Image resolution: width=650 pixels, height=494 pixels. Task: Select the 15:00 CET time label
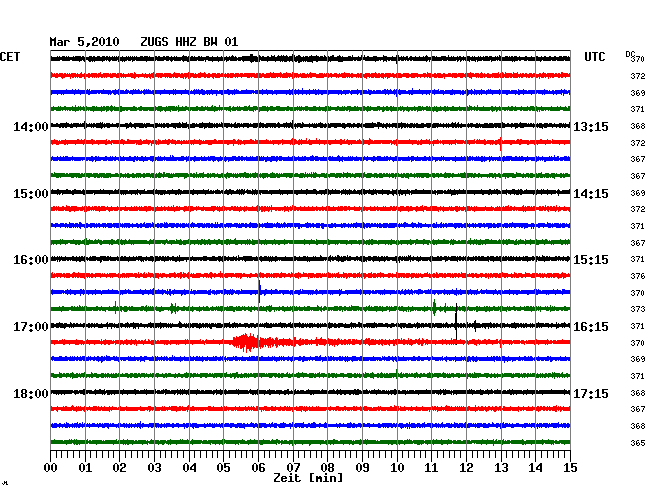tap(31, 194)
